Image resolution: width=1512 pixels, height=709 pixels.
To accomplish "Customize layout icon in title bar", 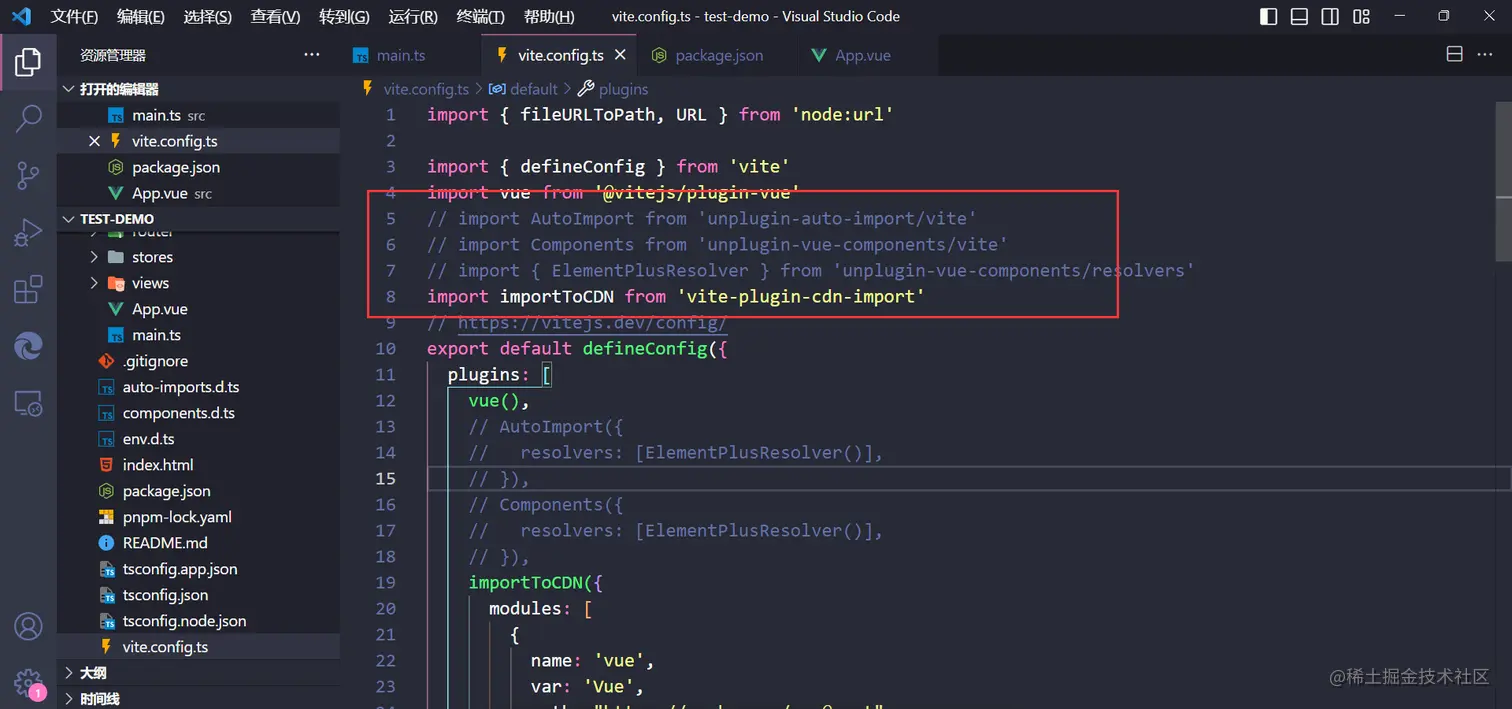I will point(1361,16).
